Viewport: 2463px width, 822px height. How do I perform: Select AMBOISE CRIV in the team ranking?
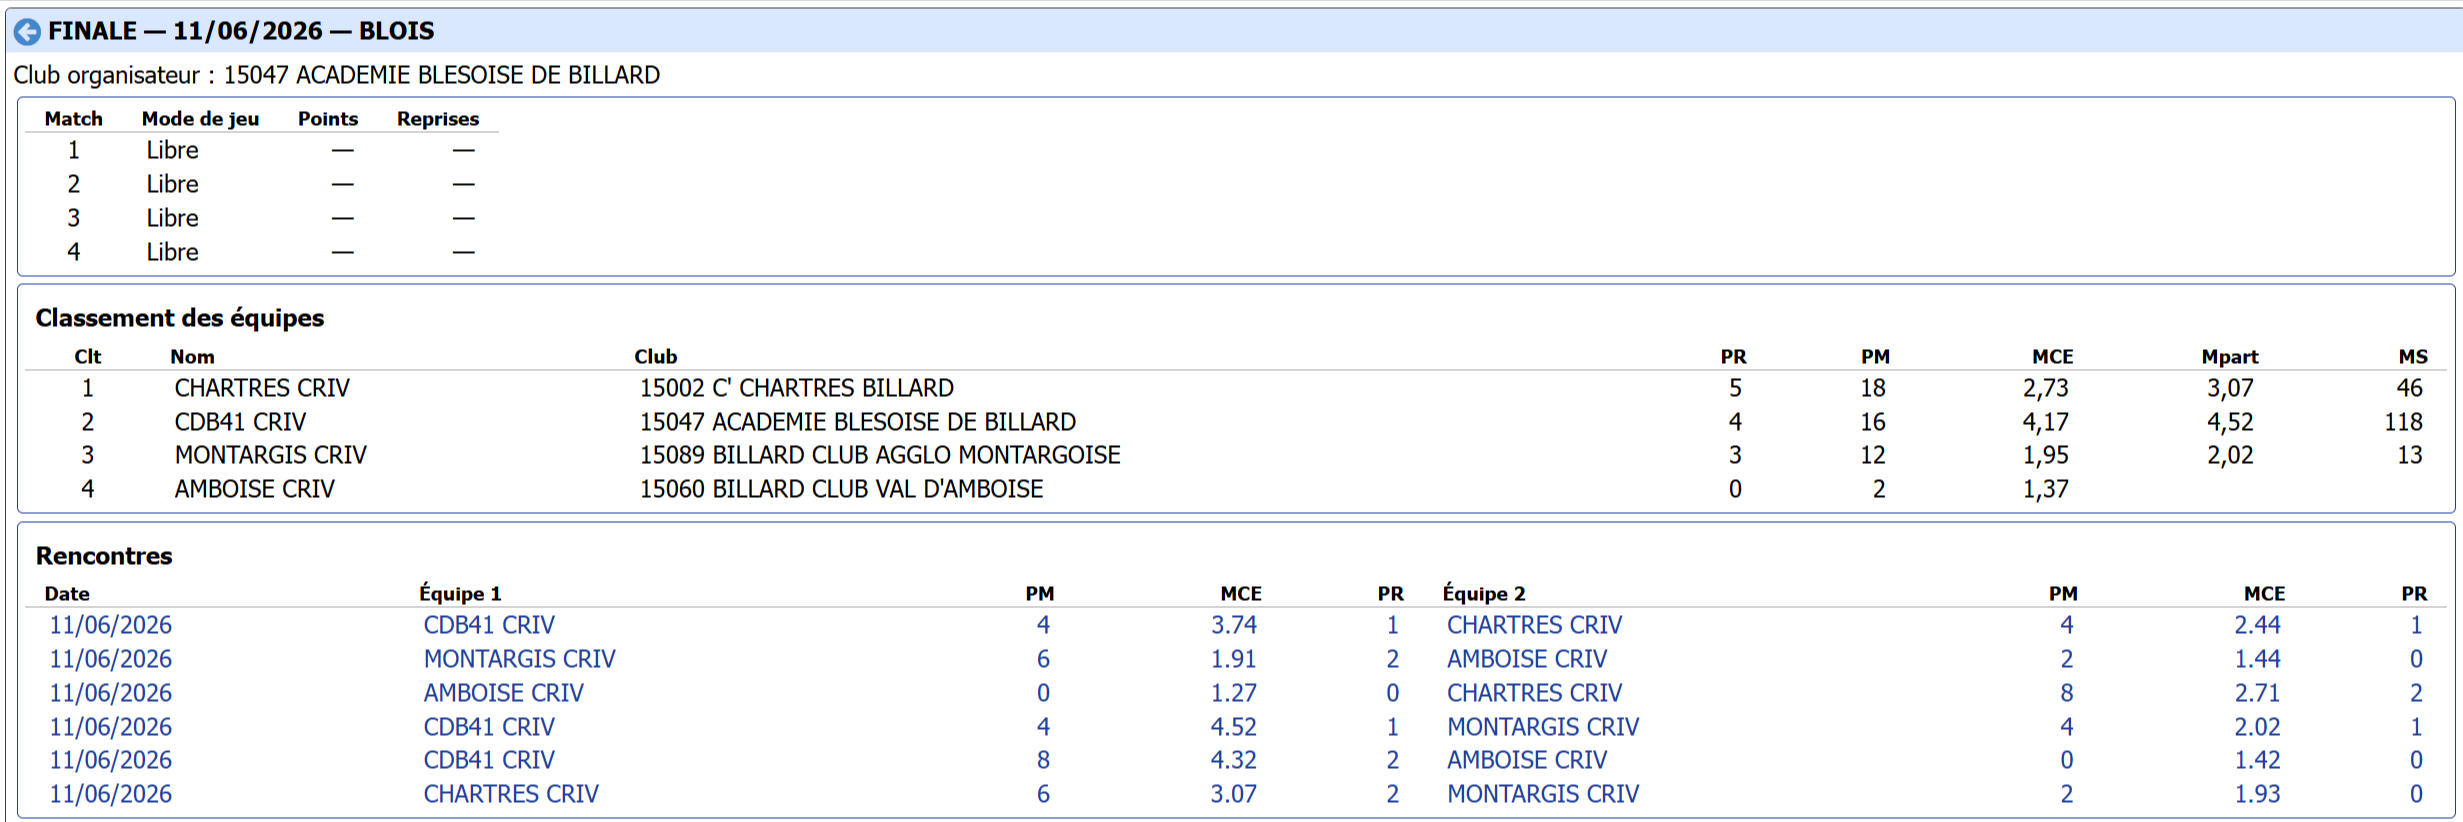point(255,489)
